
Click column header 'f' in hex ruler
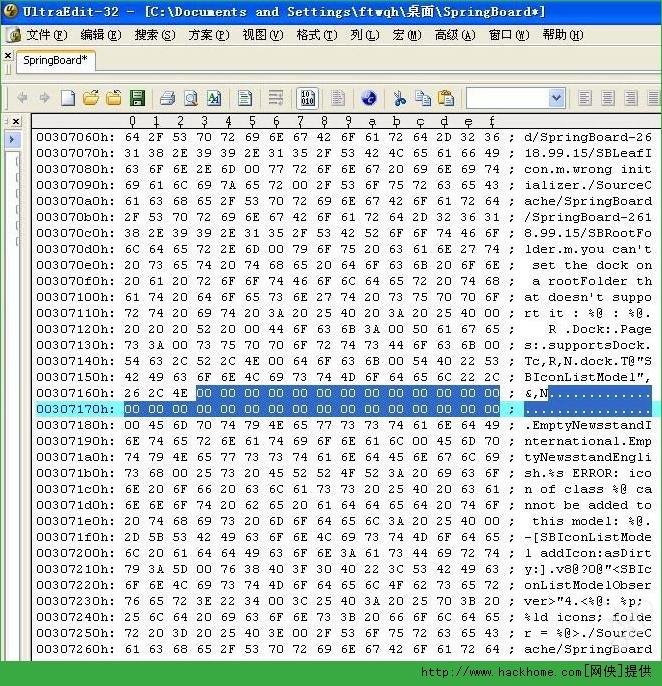(491, 121)
